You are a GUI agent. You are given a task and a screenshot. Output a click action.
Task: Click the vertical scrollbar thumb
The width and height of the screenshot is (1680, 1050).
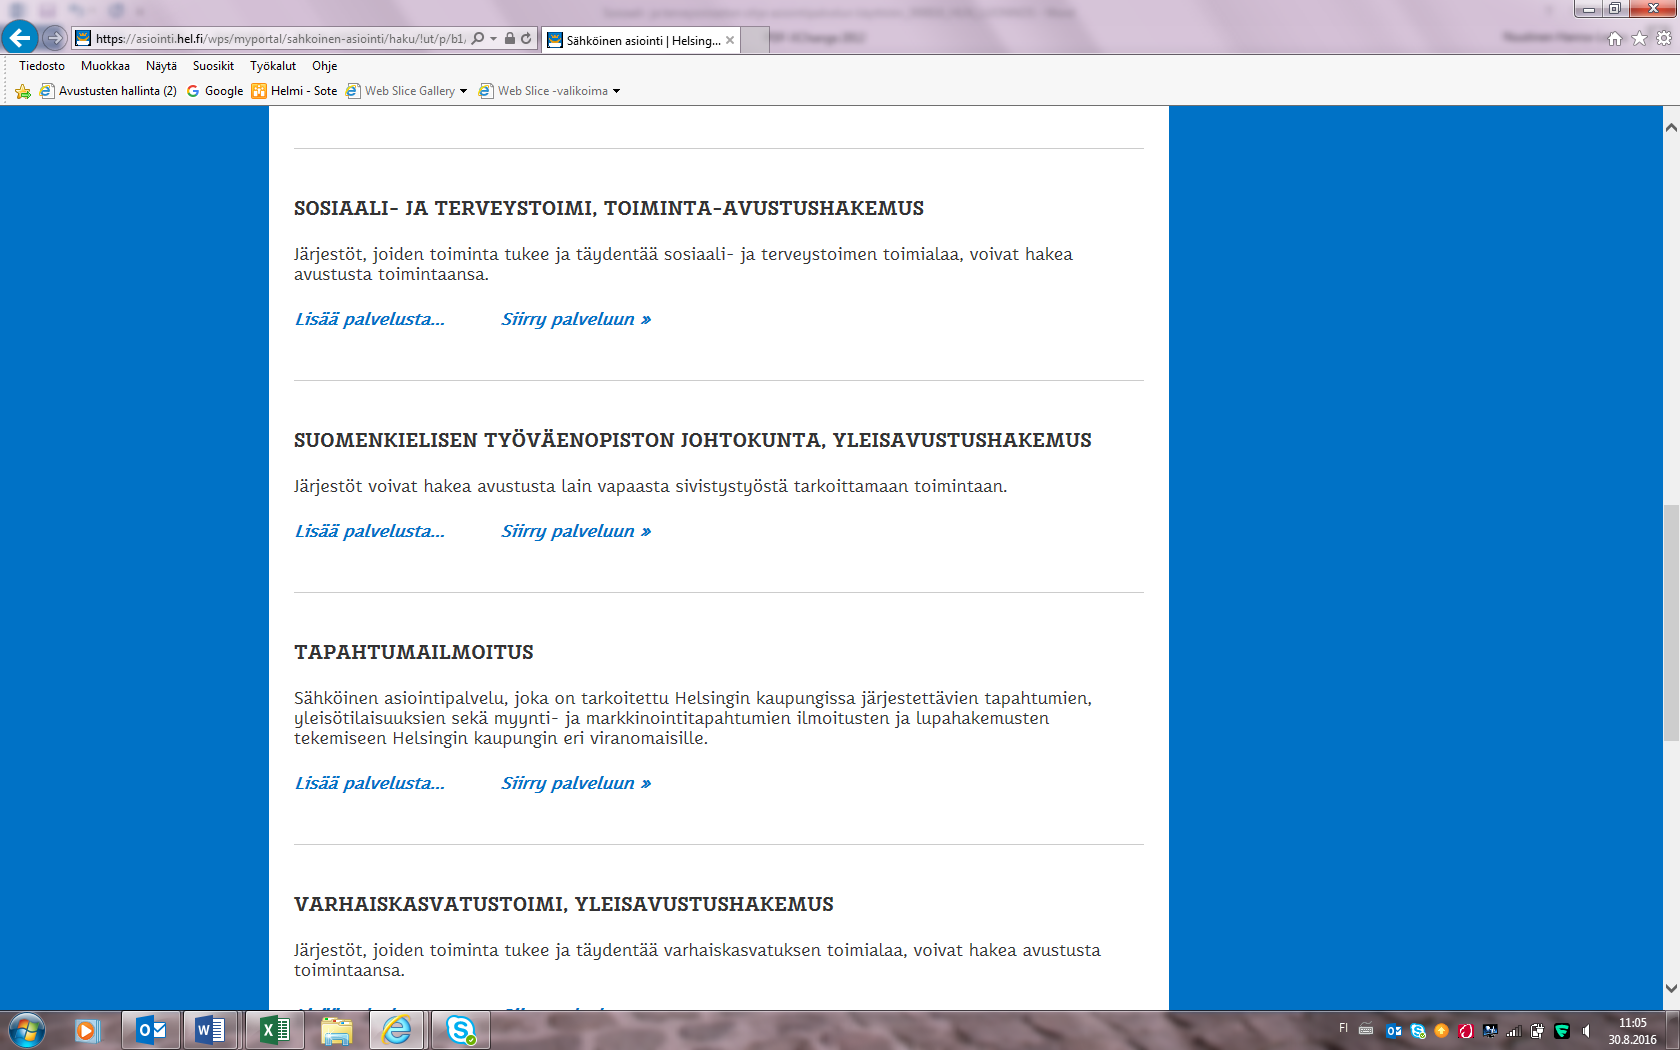(x=1671, y=622)
